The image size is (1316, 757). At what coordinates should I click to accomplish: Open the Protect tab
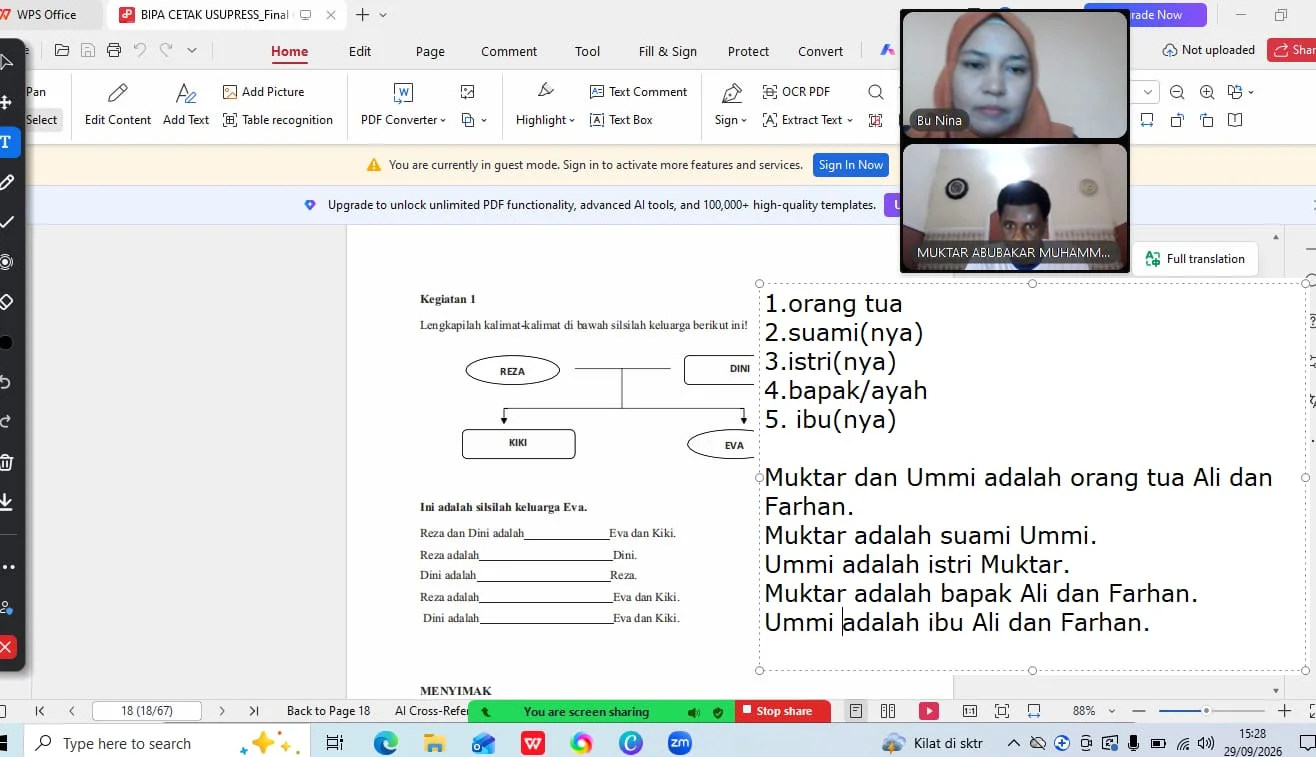coord(749,51)
